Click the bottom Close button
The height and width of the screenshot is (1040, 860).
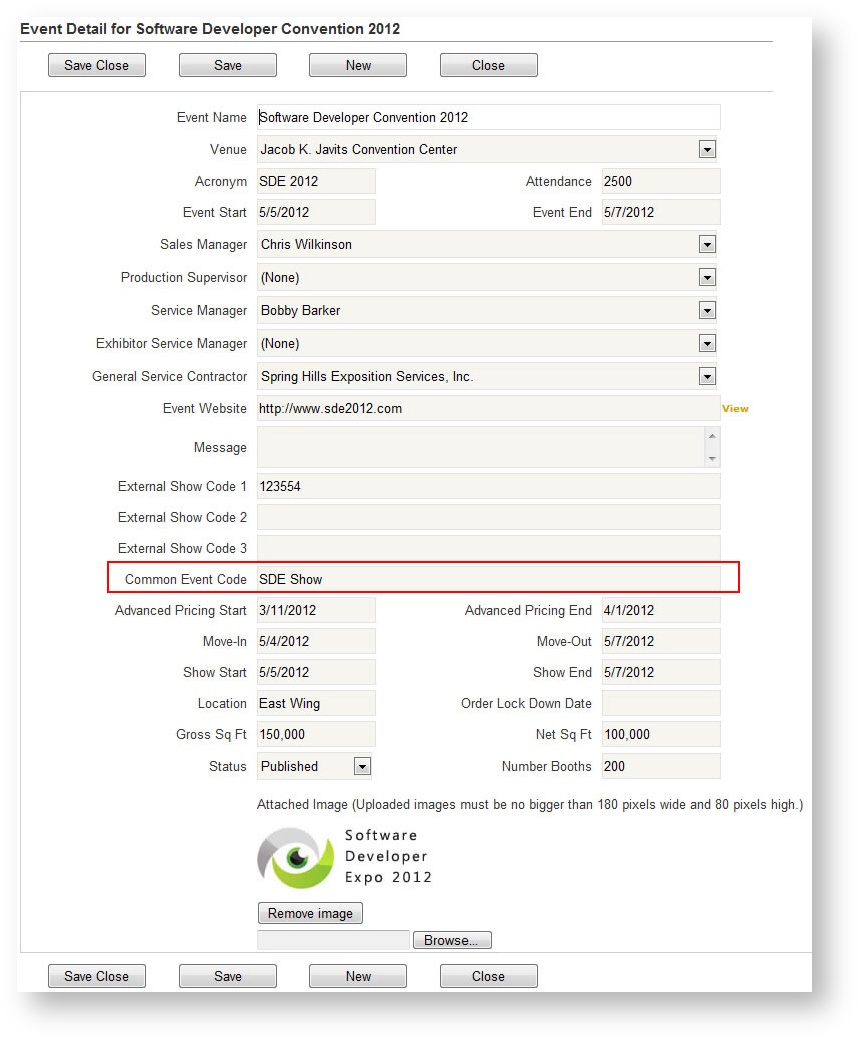[488, 975]
